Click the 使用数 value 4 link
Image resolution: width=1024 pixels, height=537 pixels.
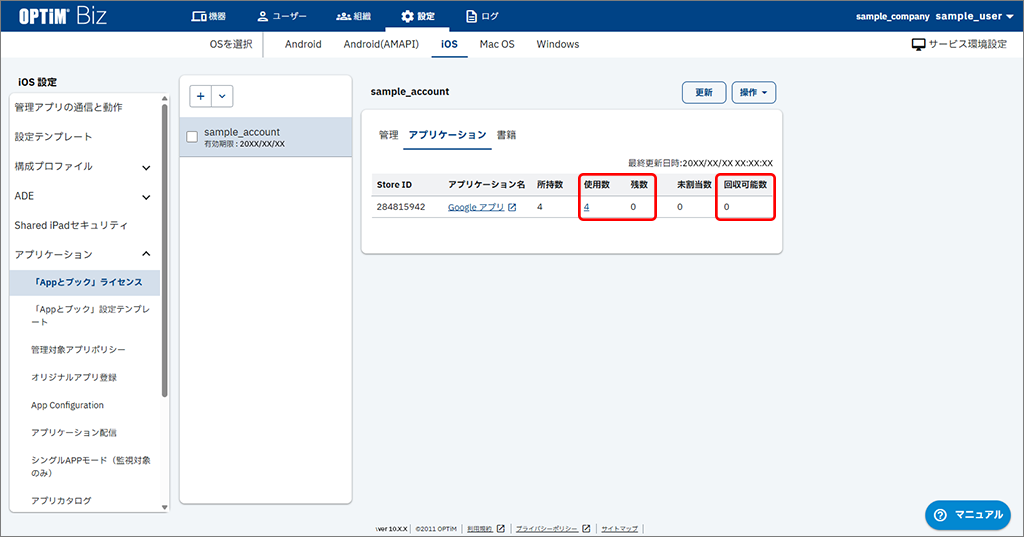[x=586, y=207]
